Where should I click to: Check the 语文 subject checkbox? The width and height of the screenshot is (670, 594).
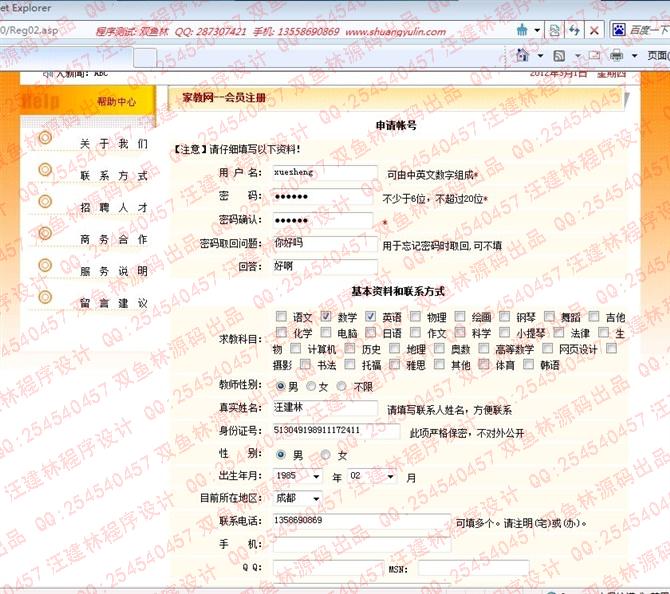point(281,316)
